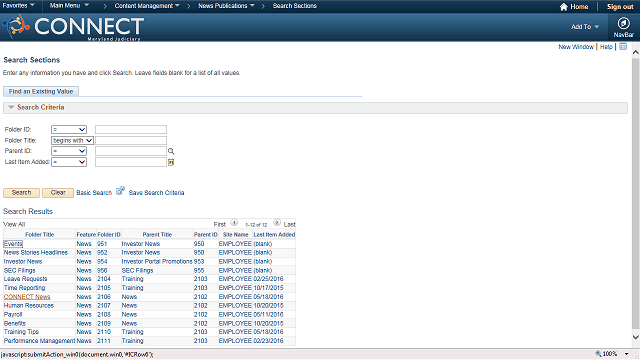Go to previous results page arrow
This screenshot has width=640, height=360.
(x=234, y=223)
